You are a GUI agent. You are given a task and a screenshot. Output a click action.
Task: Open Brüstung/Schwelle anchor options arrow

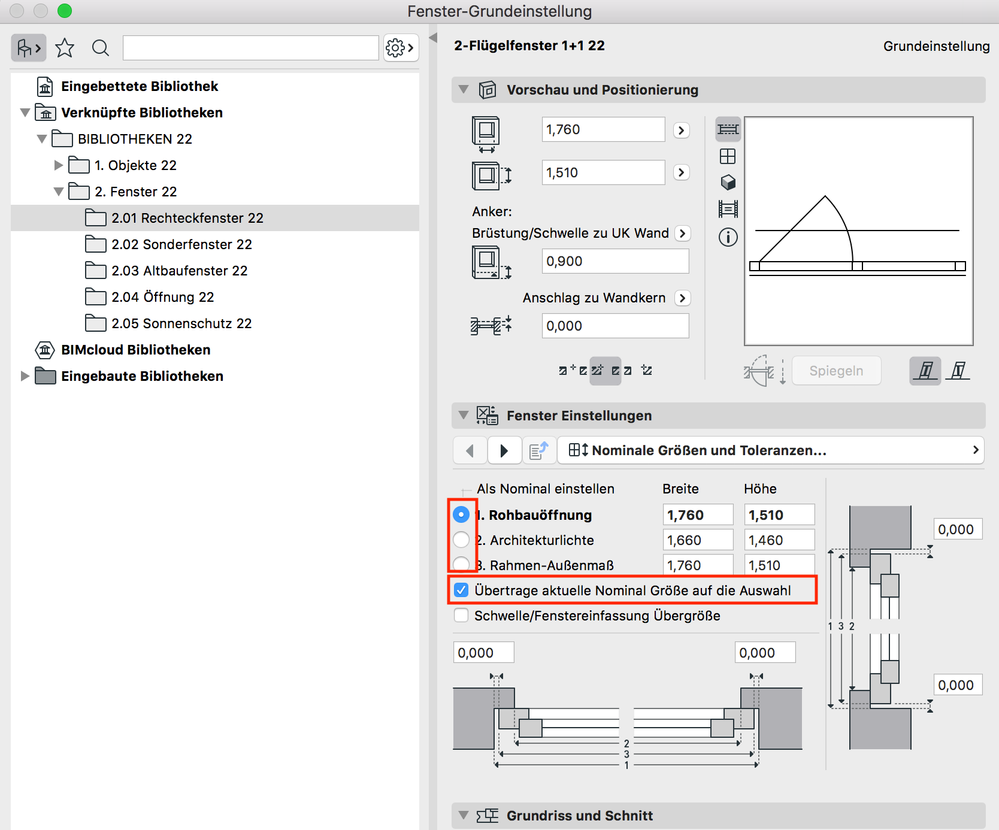click(682, 233)
